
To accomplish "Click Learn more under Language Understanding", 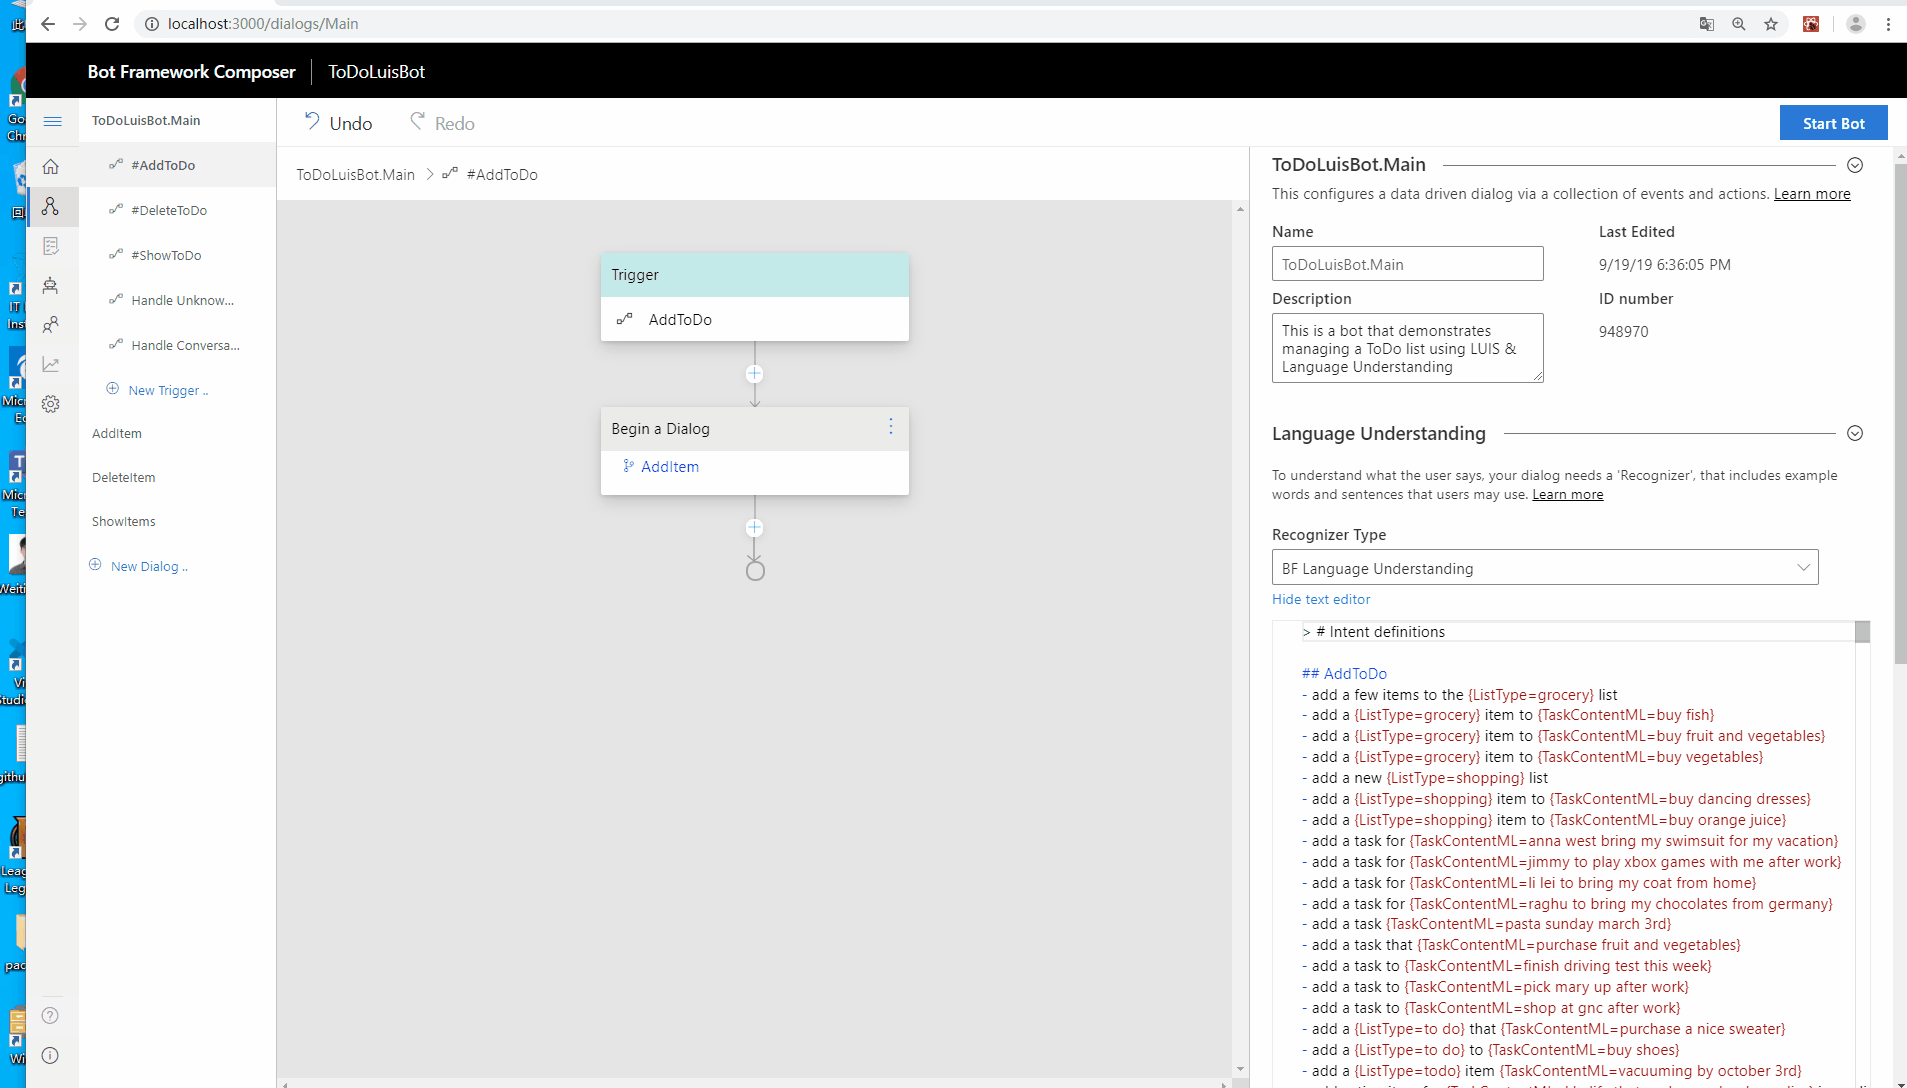I will (x=1568, y=494).
